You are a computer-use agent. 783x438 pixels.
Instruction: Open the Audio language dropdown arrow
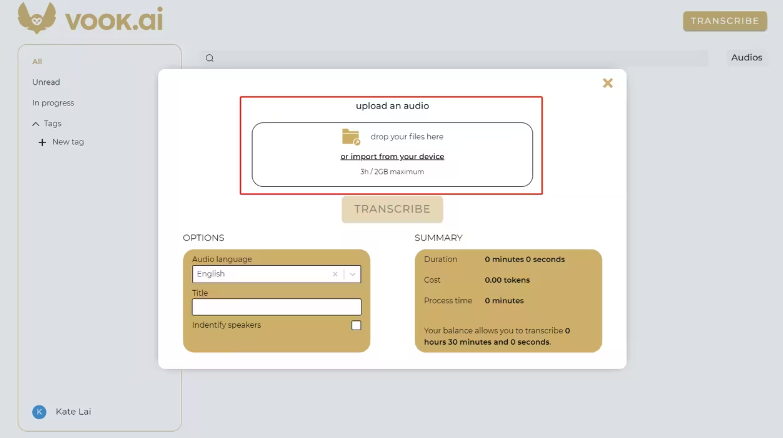[x=353, y=274]
